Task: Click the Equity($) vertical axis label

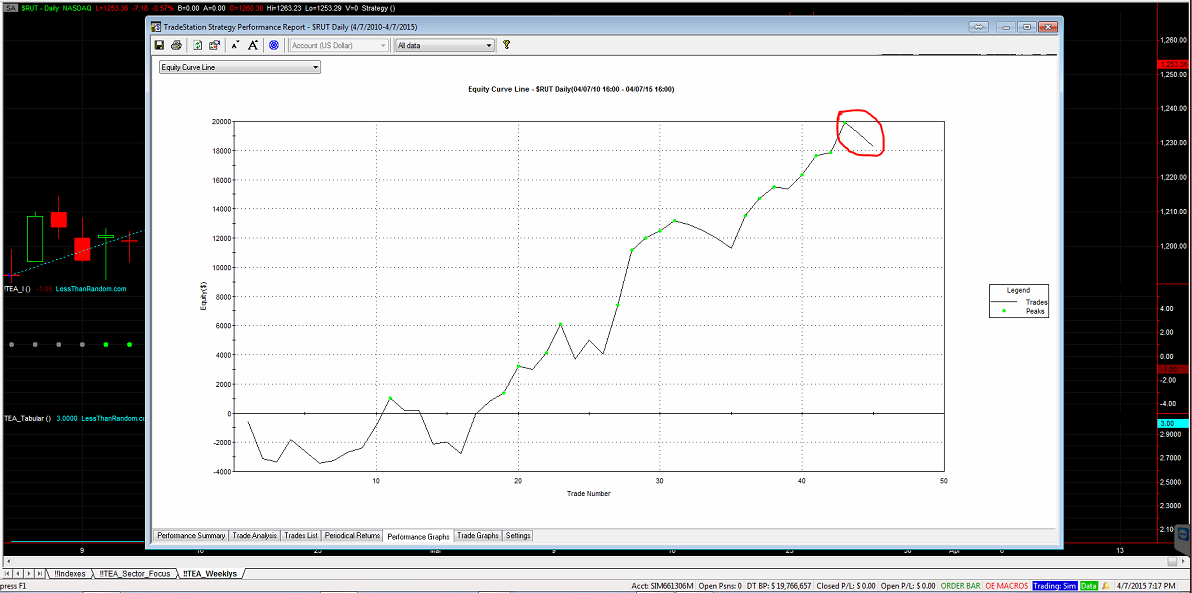Action: click(x=203, y=298)
